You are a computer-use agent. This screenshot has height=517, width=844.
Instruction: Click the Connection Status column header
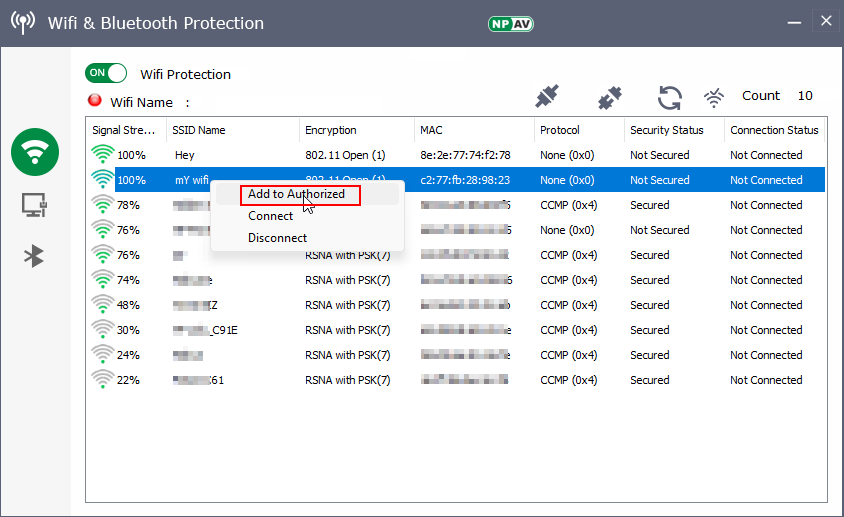click(774, 130)
